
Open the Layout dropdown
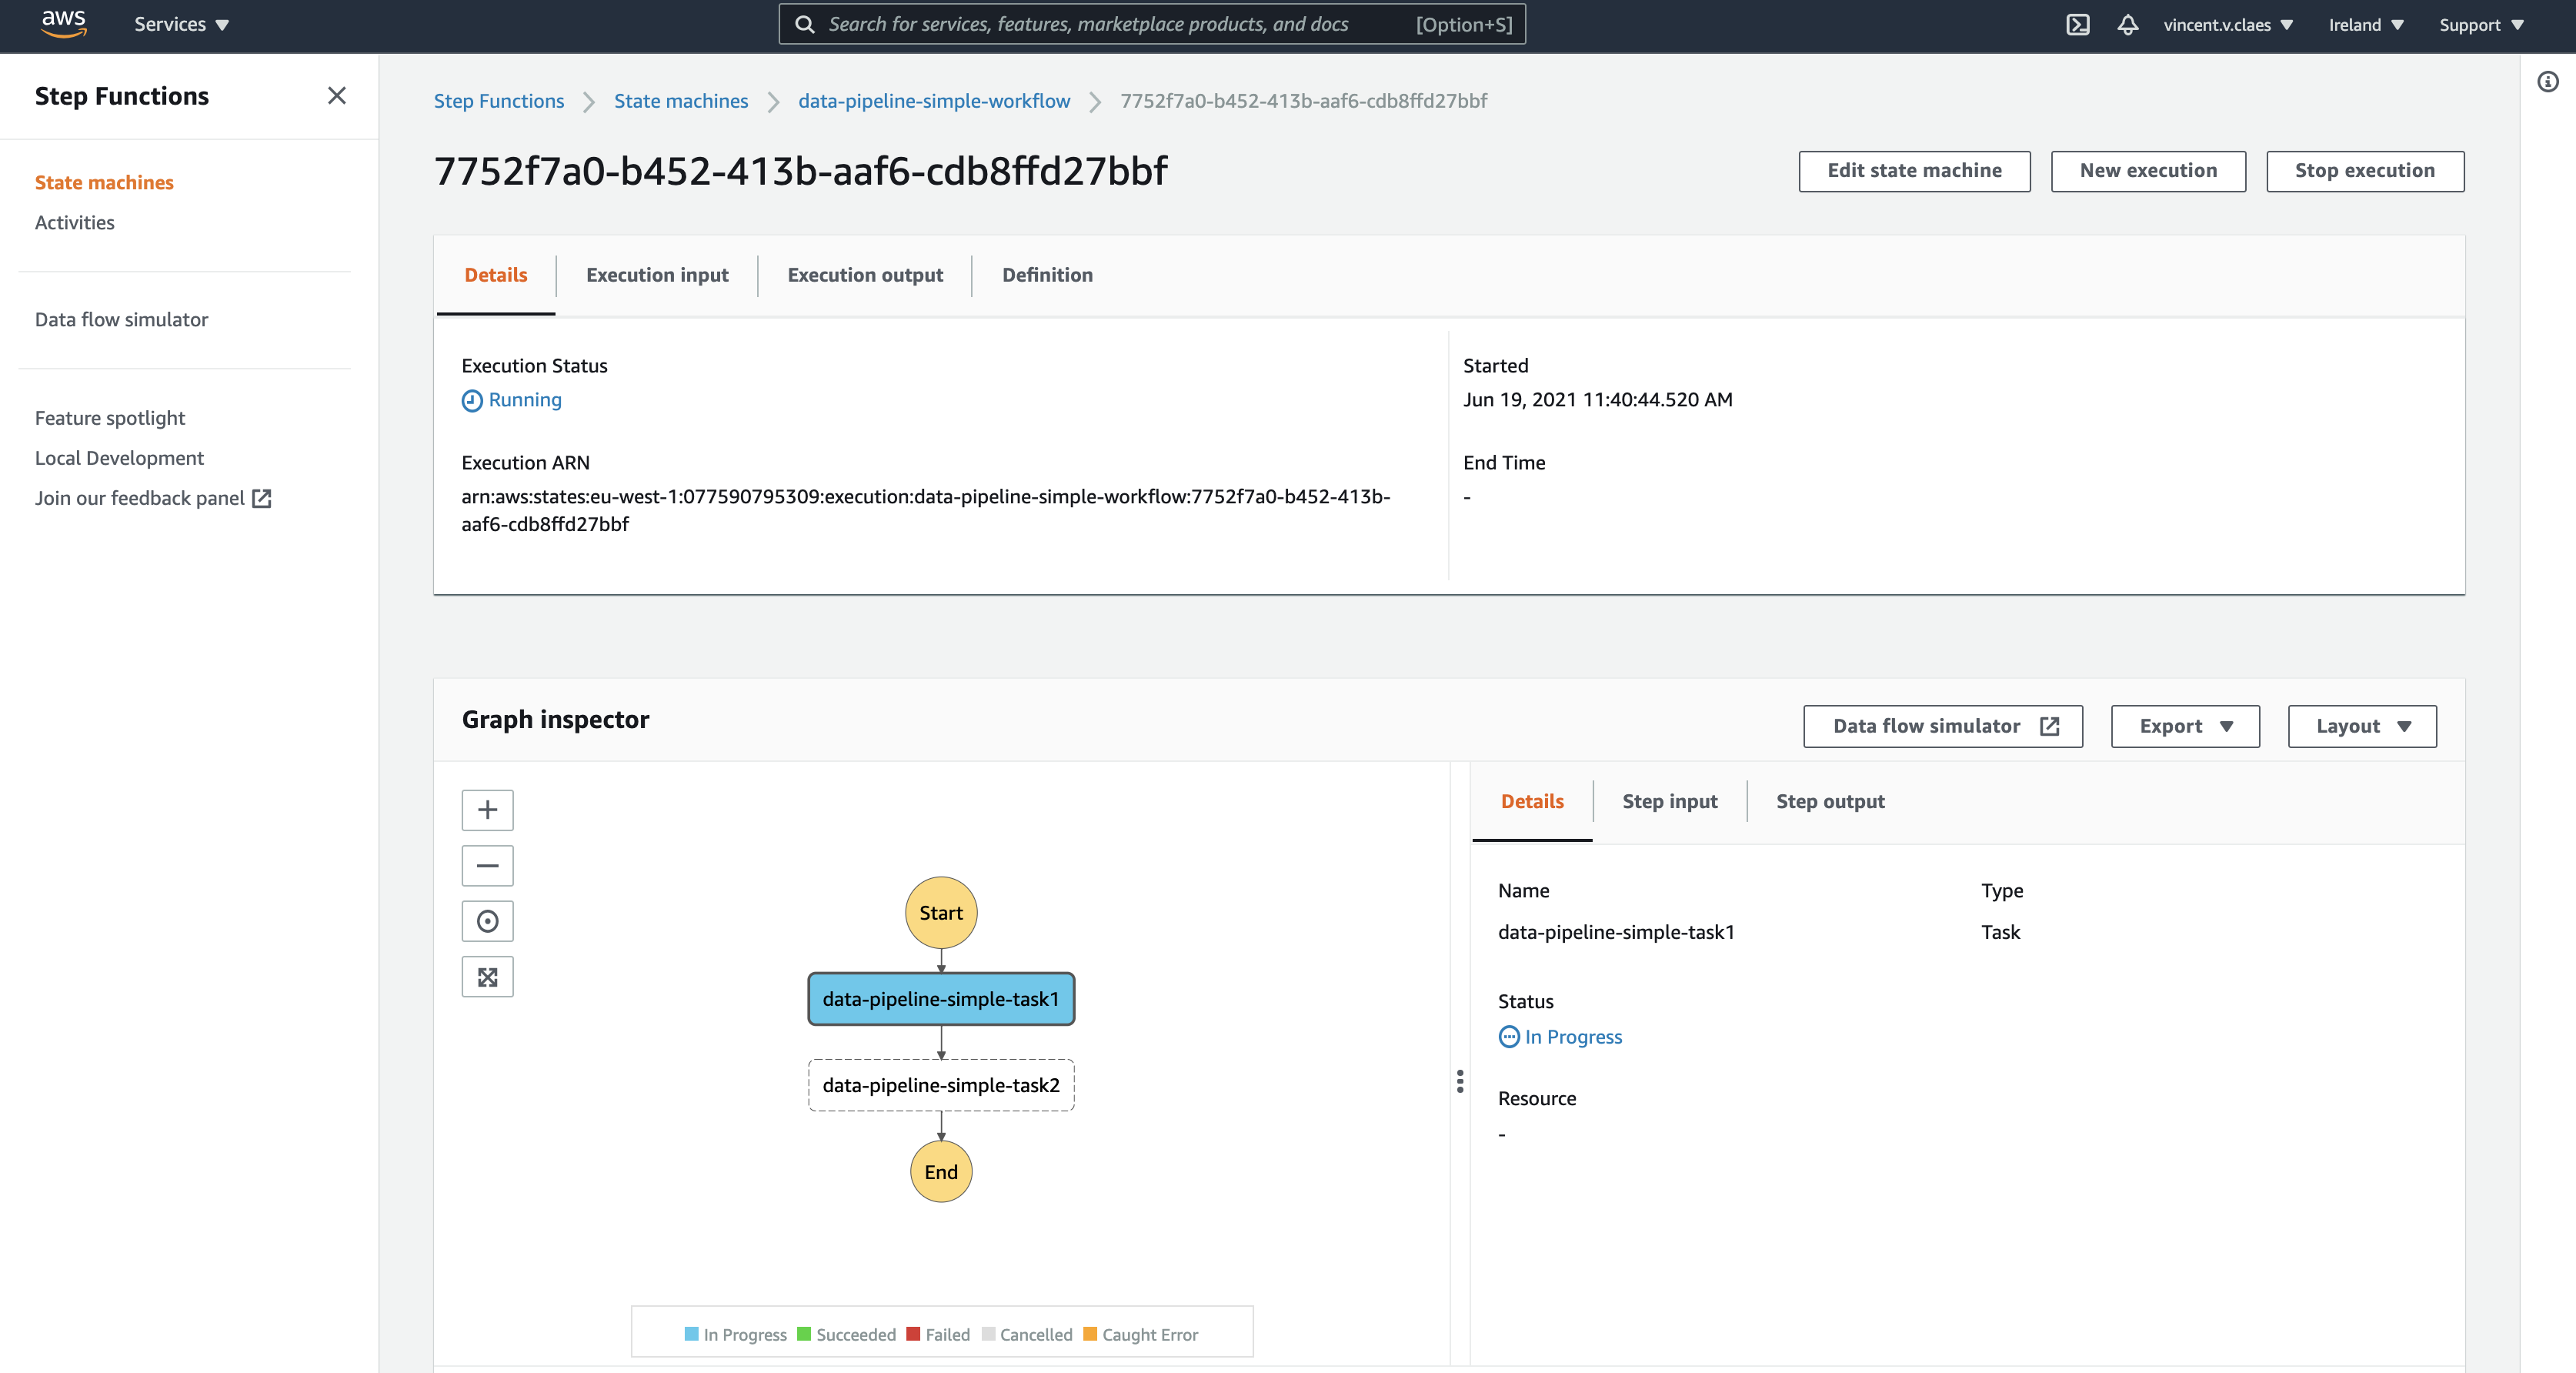click(x=2362, y=726)
